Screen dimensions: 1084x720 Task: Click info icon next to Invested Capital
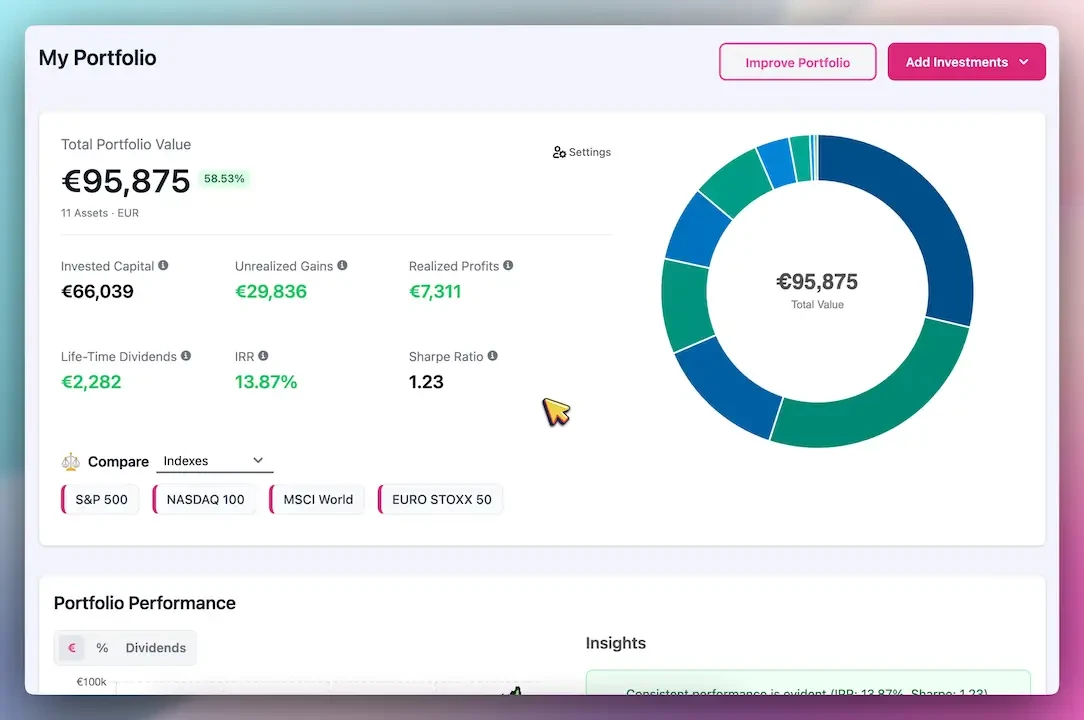(163, 266)
